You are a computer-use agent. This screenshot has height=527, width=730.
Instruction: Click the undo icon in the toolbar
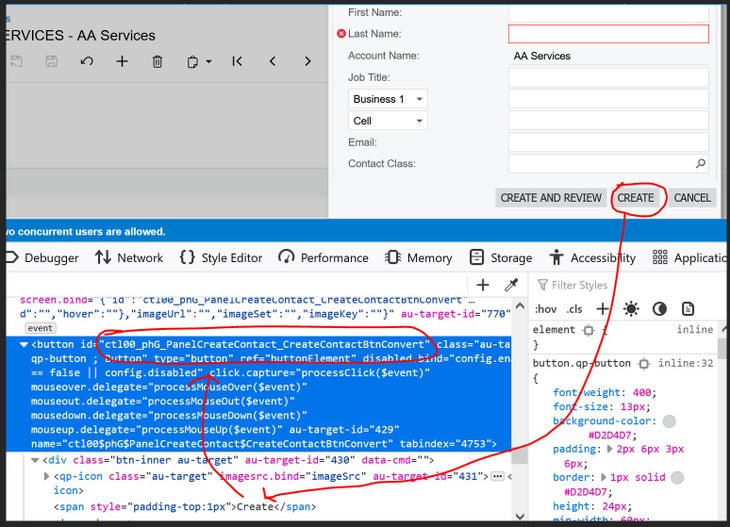click(x=87, y=61)
